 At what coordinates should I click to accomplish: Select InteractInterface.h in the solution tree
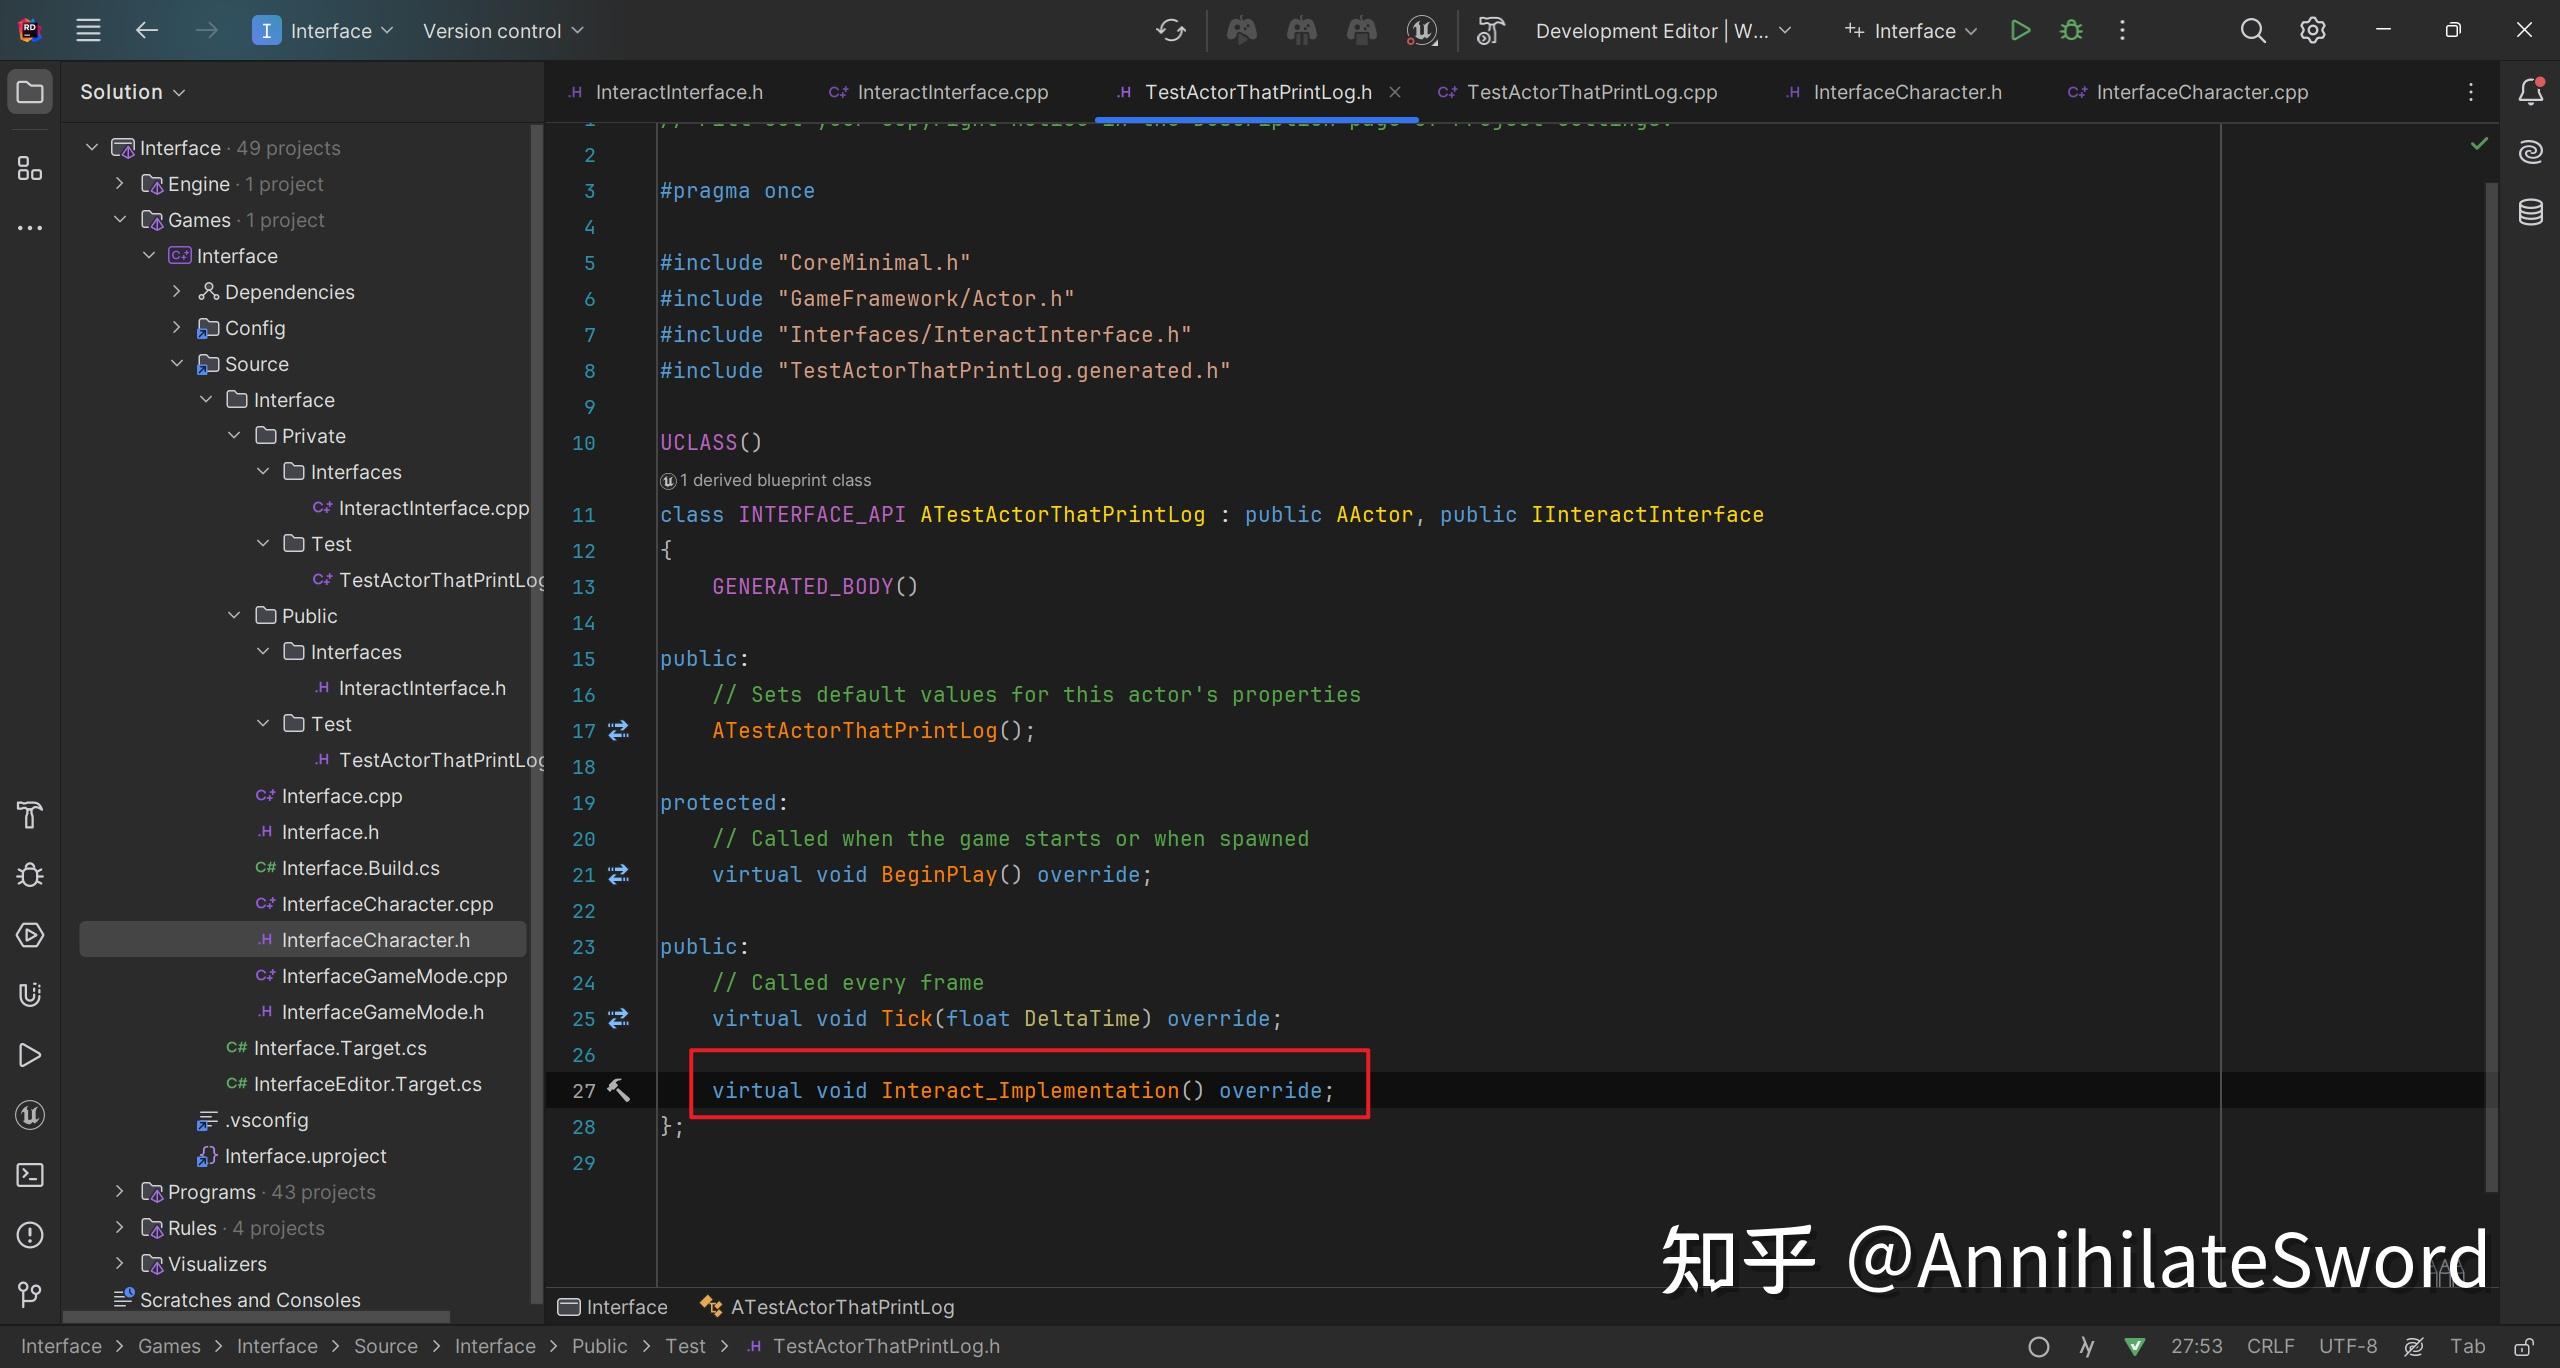coord(421,688)
